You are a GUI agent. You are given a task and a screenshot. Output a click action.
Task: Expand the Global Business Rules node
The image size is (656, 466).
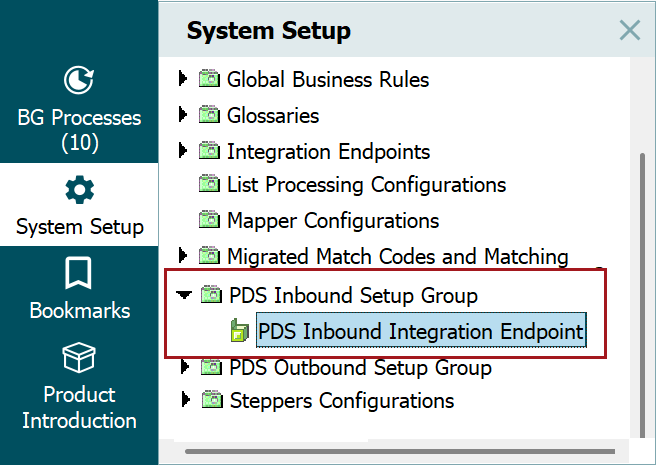182,78
